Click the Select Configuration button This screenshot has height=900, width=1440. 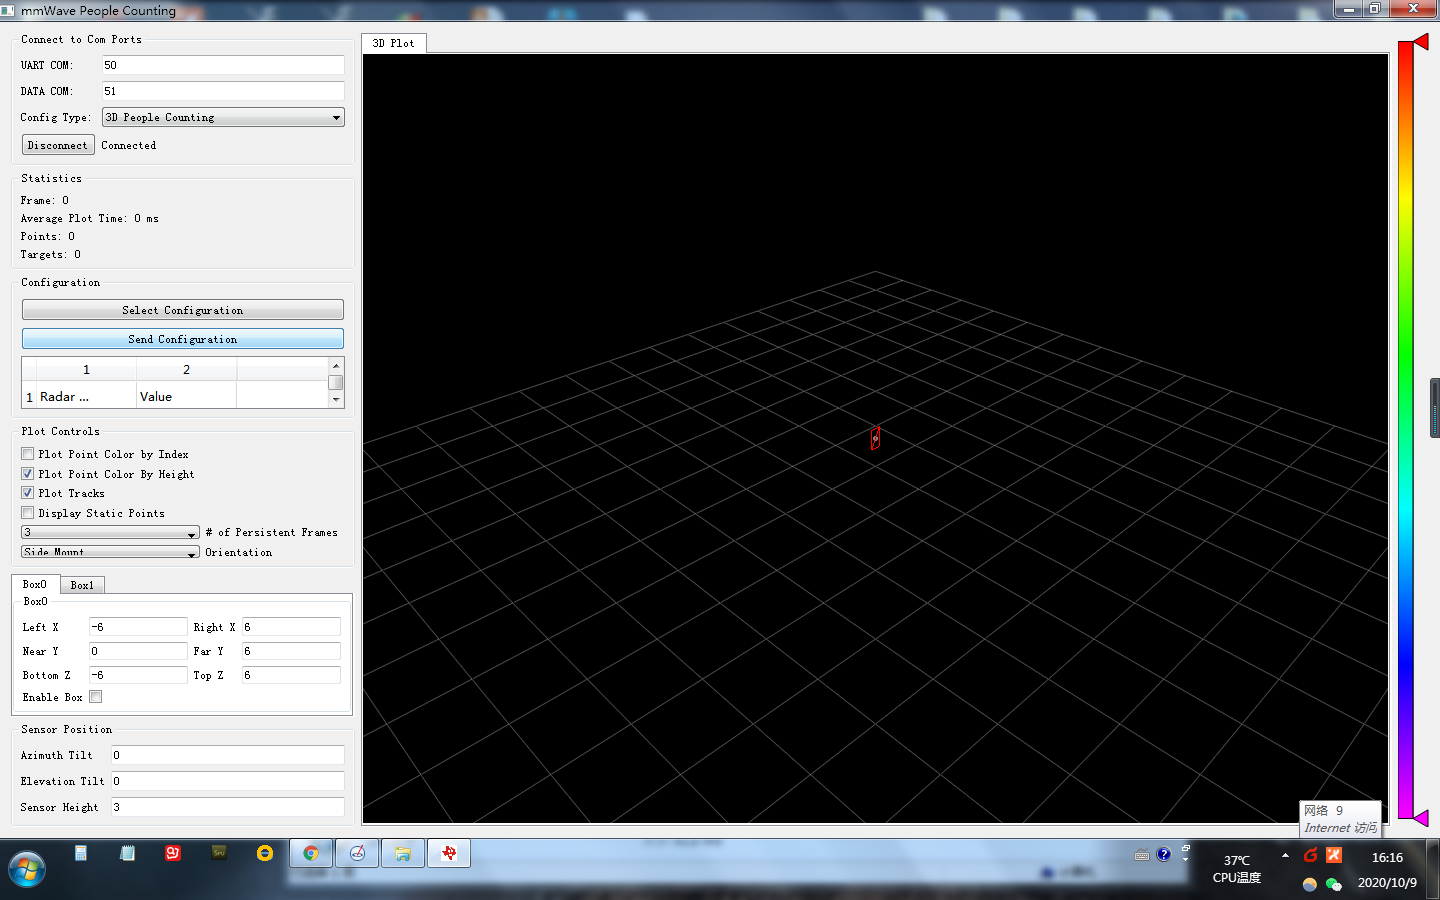(183, 310)
